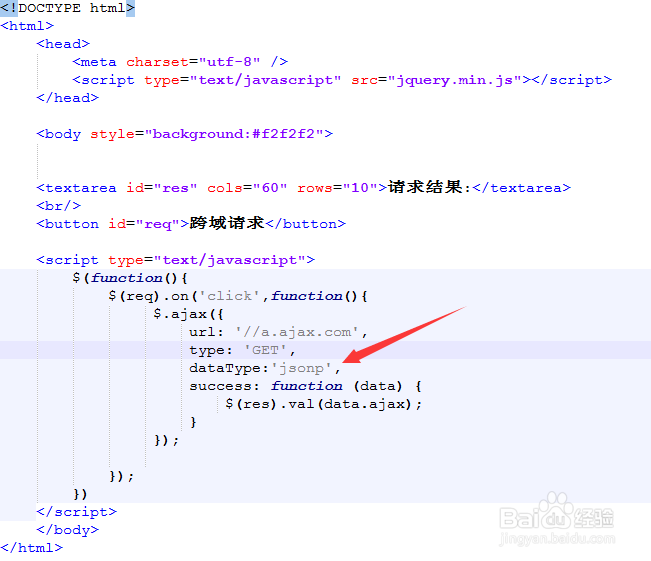Click the opening <head> tag
The image size is (651, 561).
(63, 44)
